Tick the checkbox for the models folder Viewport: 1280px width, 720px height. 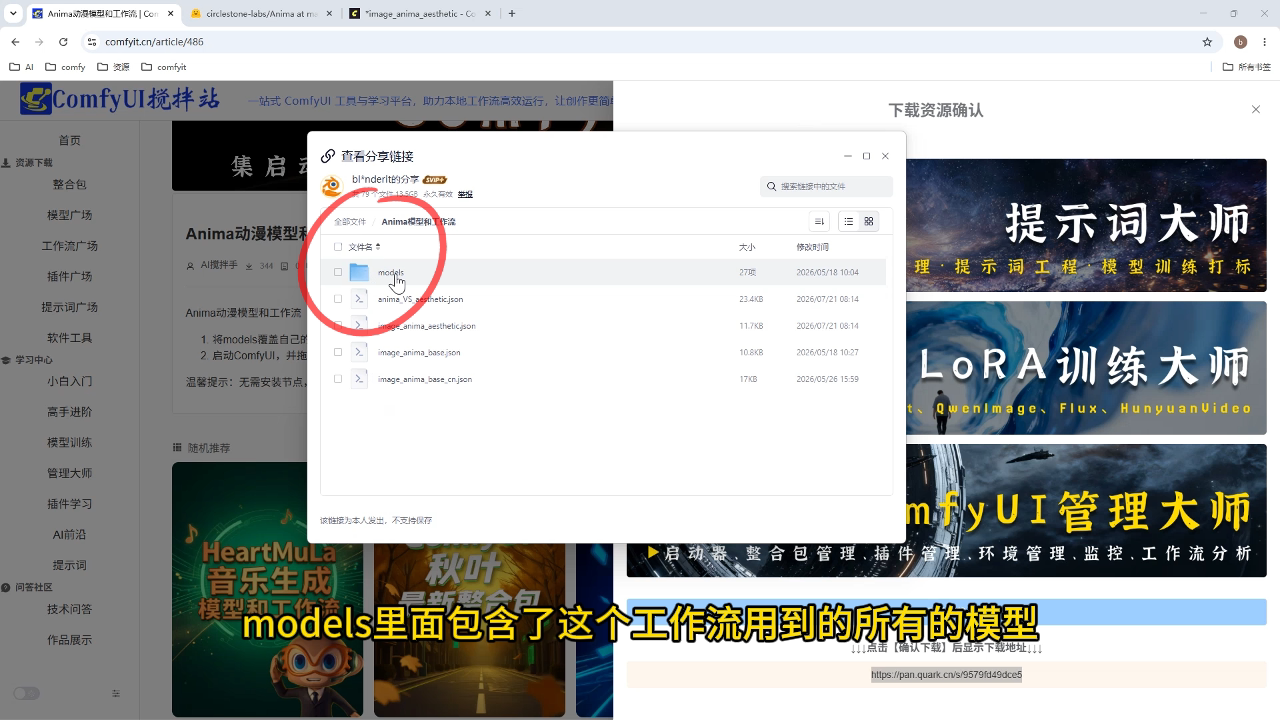338,272
